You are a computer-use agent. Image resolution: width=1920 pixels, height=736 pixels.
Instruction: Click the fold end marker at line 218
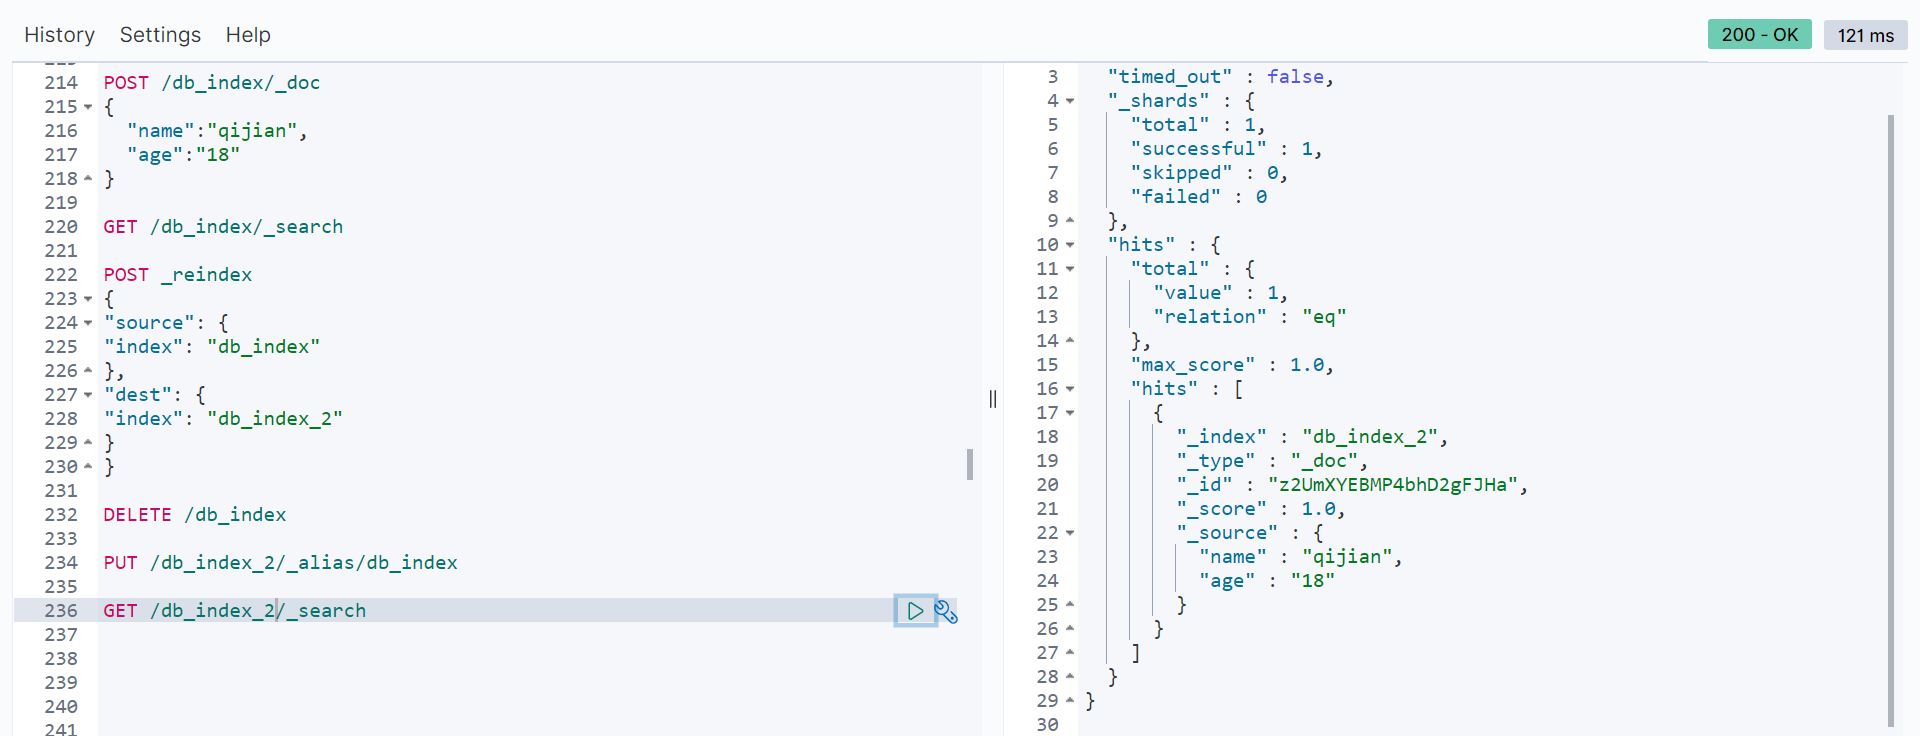coord(88,179)
